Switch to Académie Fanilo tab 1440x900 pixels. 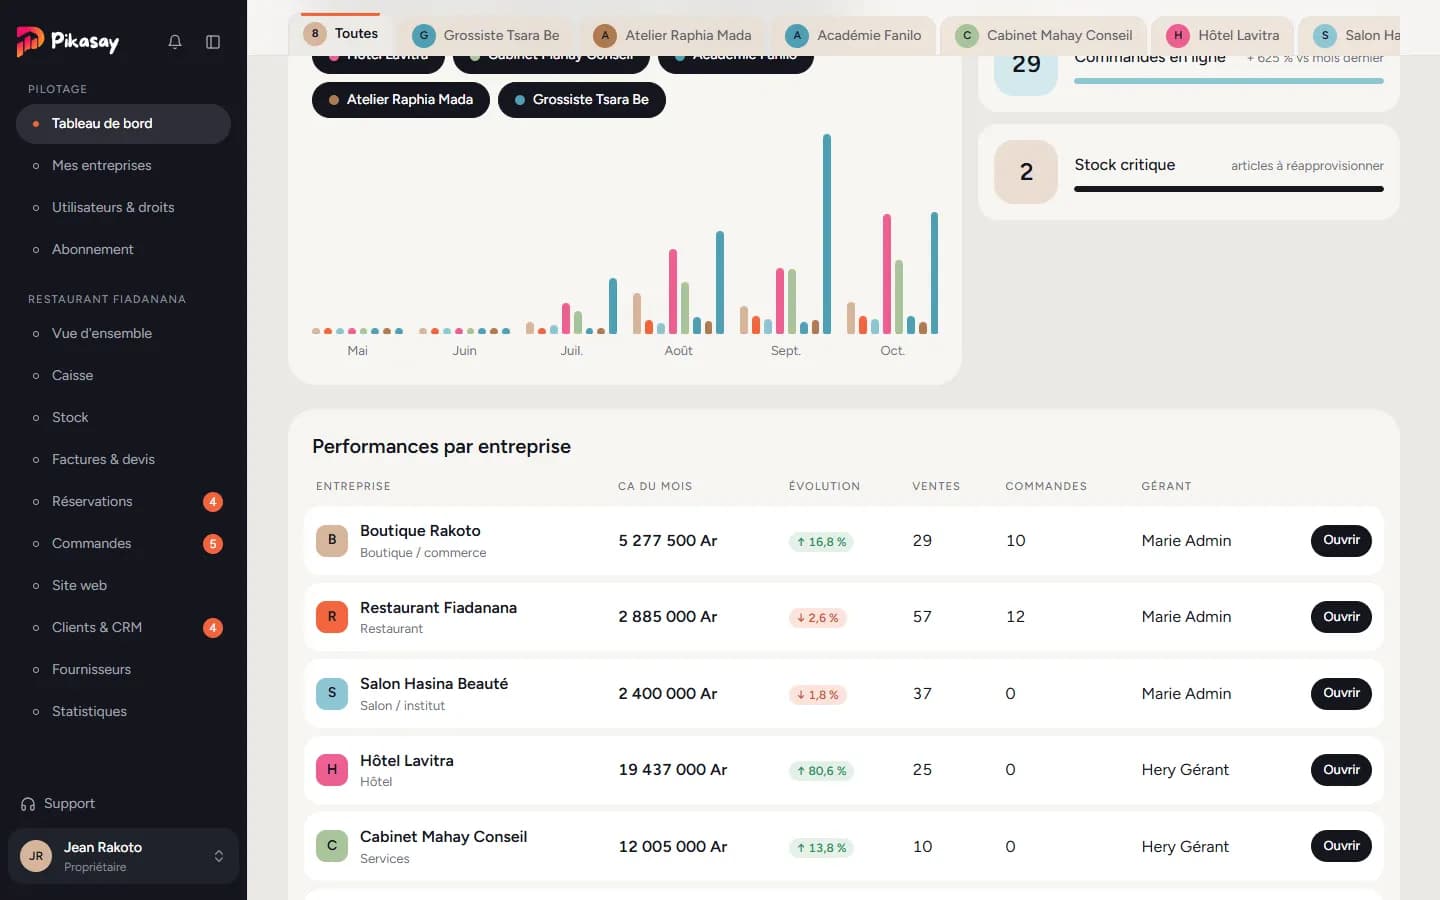pyautogui.click(x=854, y=35)
